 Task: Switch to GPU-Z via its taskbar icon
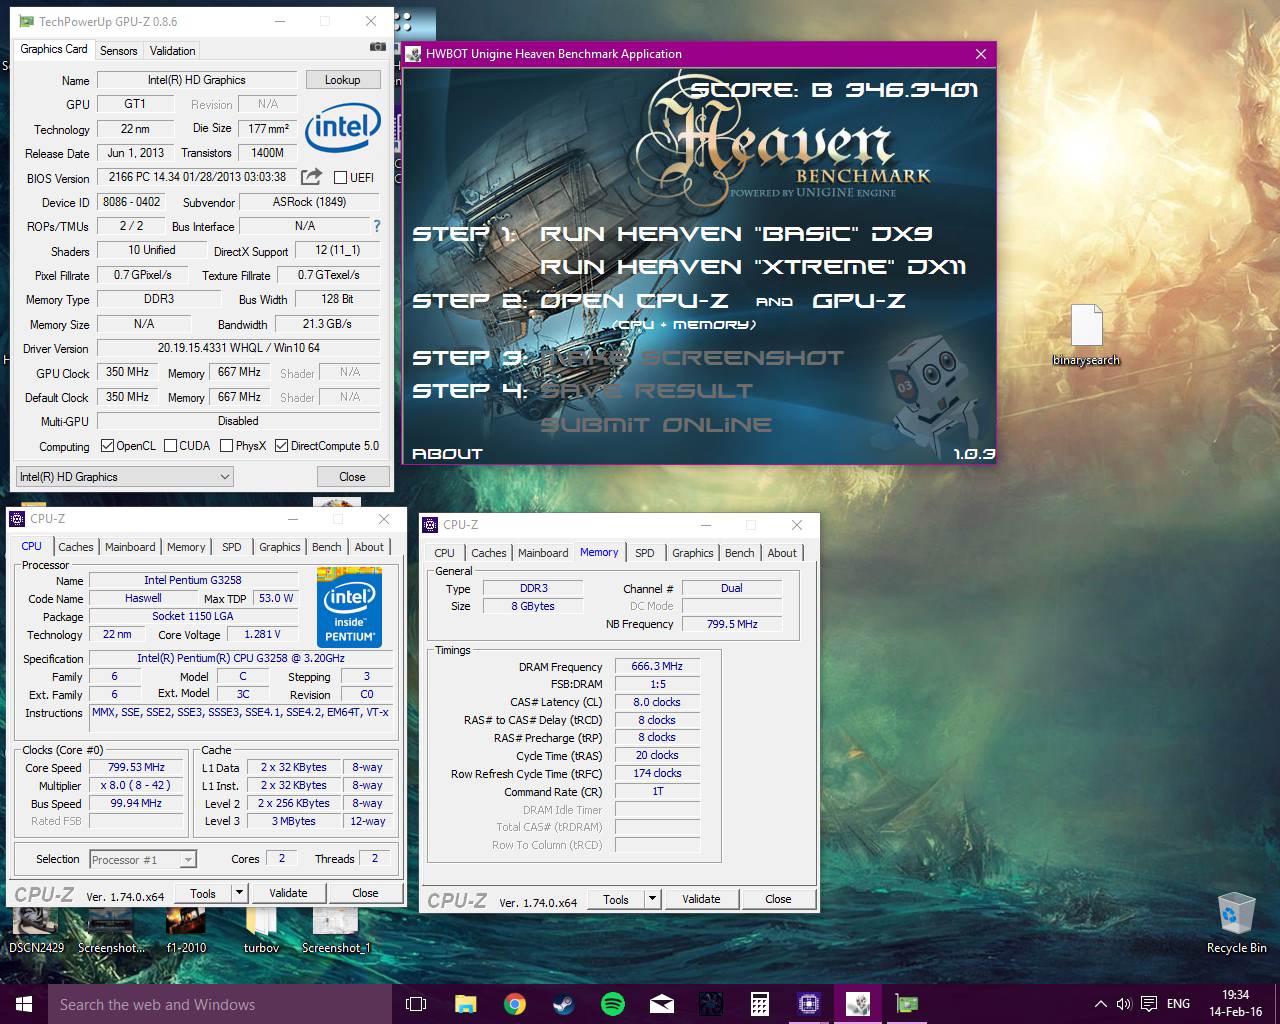[906, 1004]
